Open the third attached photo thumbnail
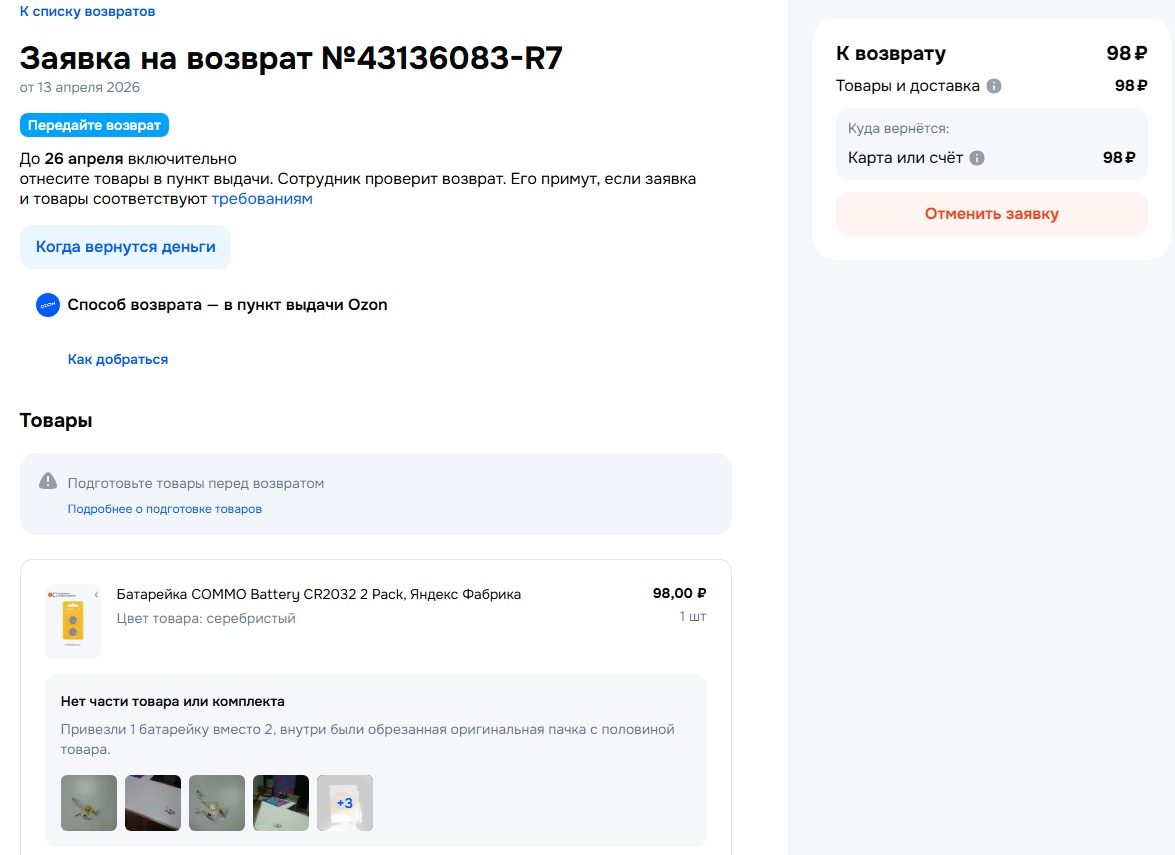The width and height of the screenshot is (1175, 855). [x=217, y=803]
